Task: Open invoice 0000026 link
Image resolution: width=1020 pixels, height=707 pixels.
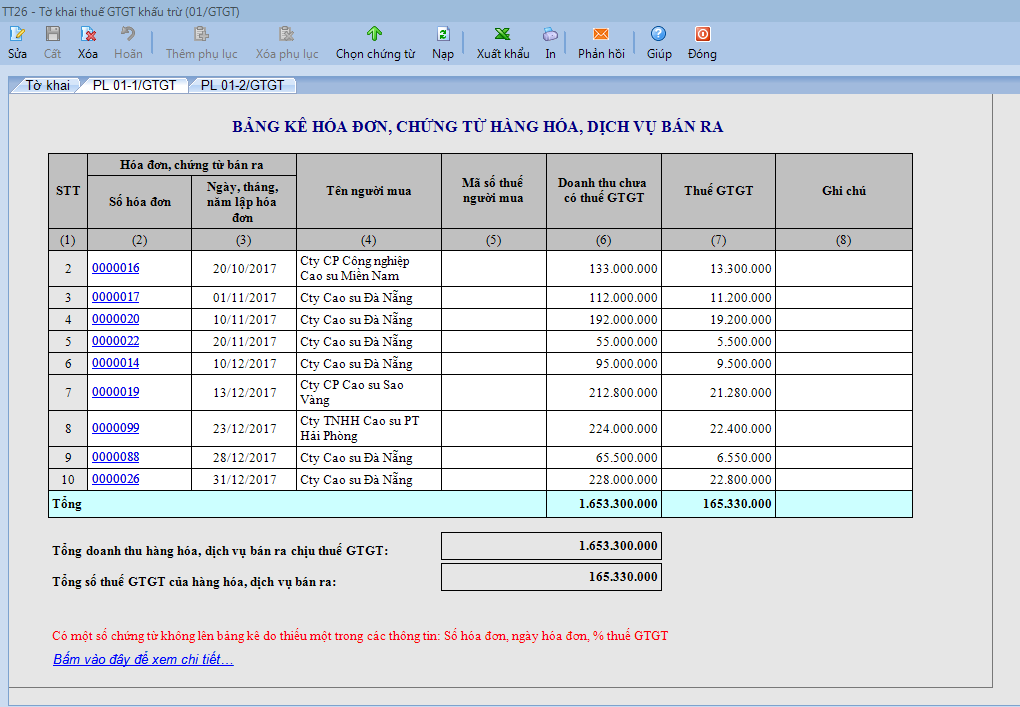Action: [116, 479]
